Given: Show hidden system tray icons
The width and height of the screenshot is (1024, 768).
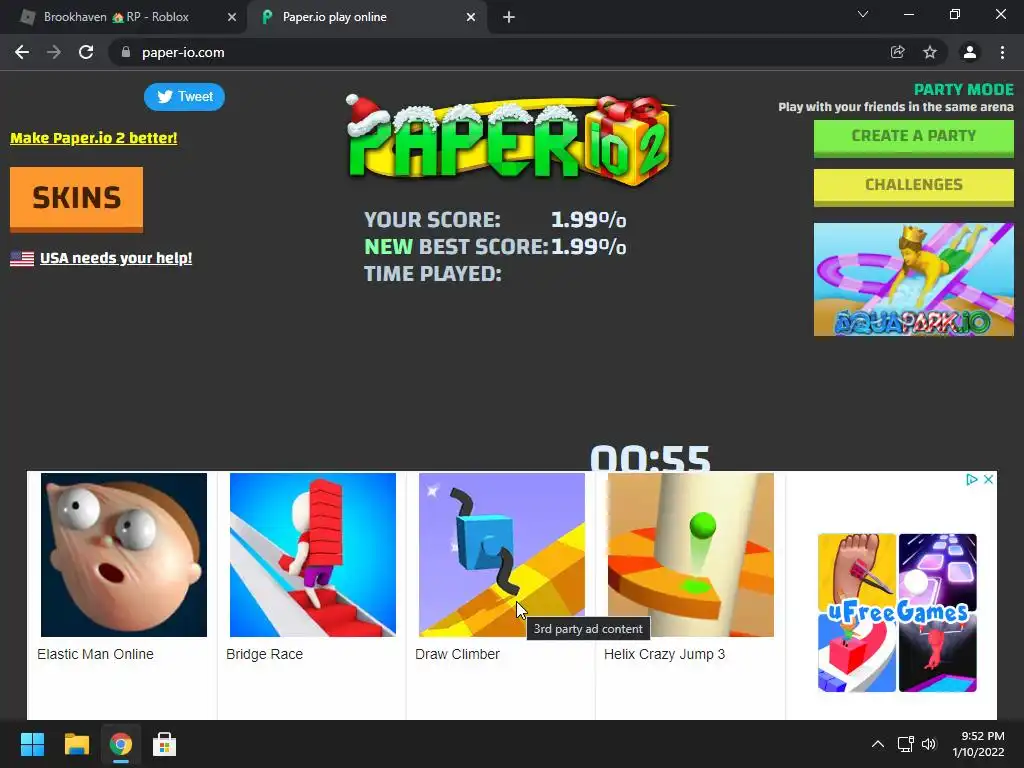Looking at the screenshot, I should tap(878, 744).
